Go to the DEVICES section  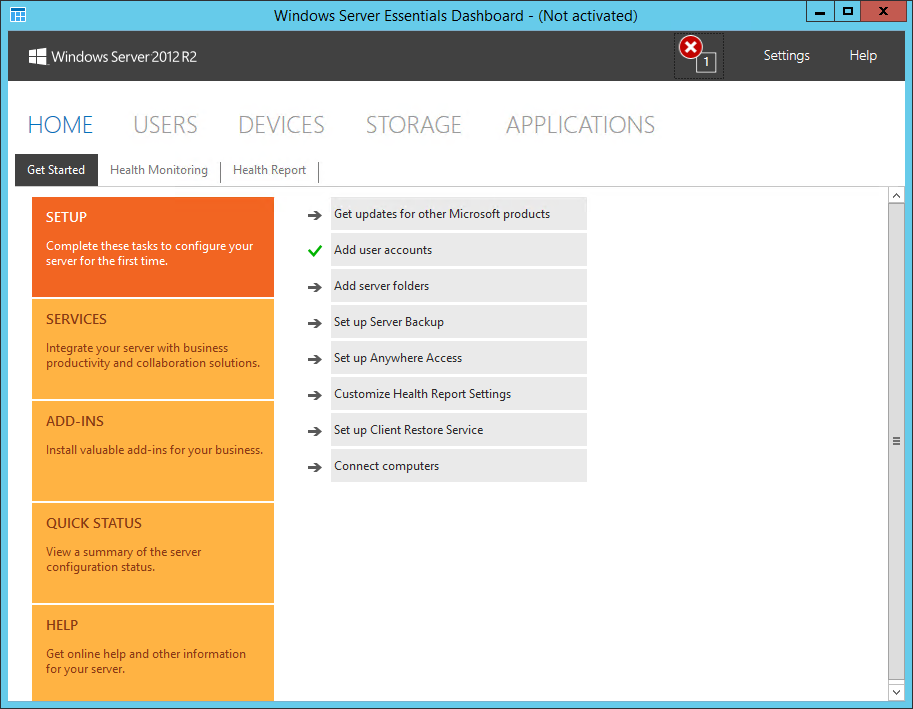[281, 125]
